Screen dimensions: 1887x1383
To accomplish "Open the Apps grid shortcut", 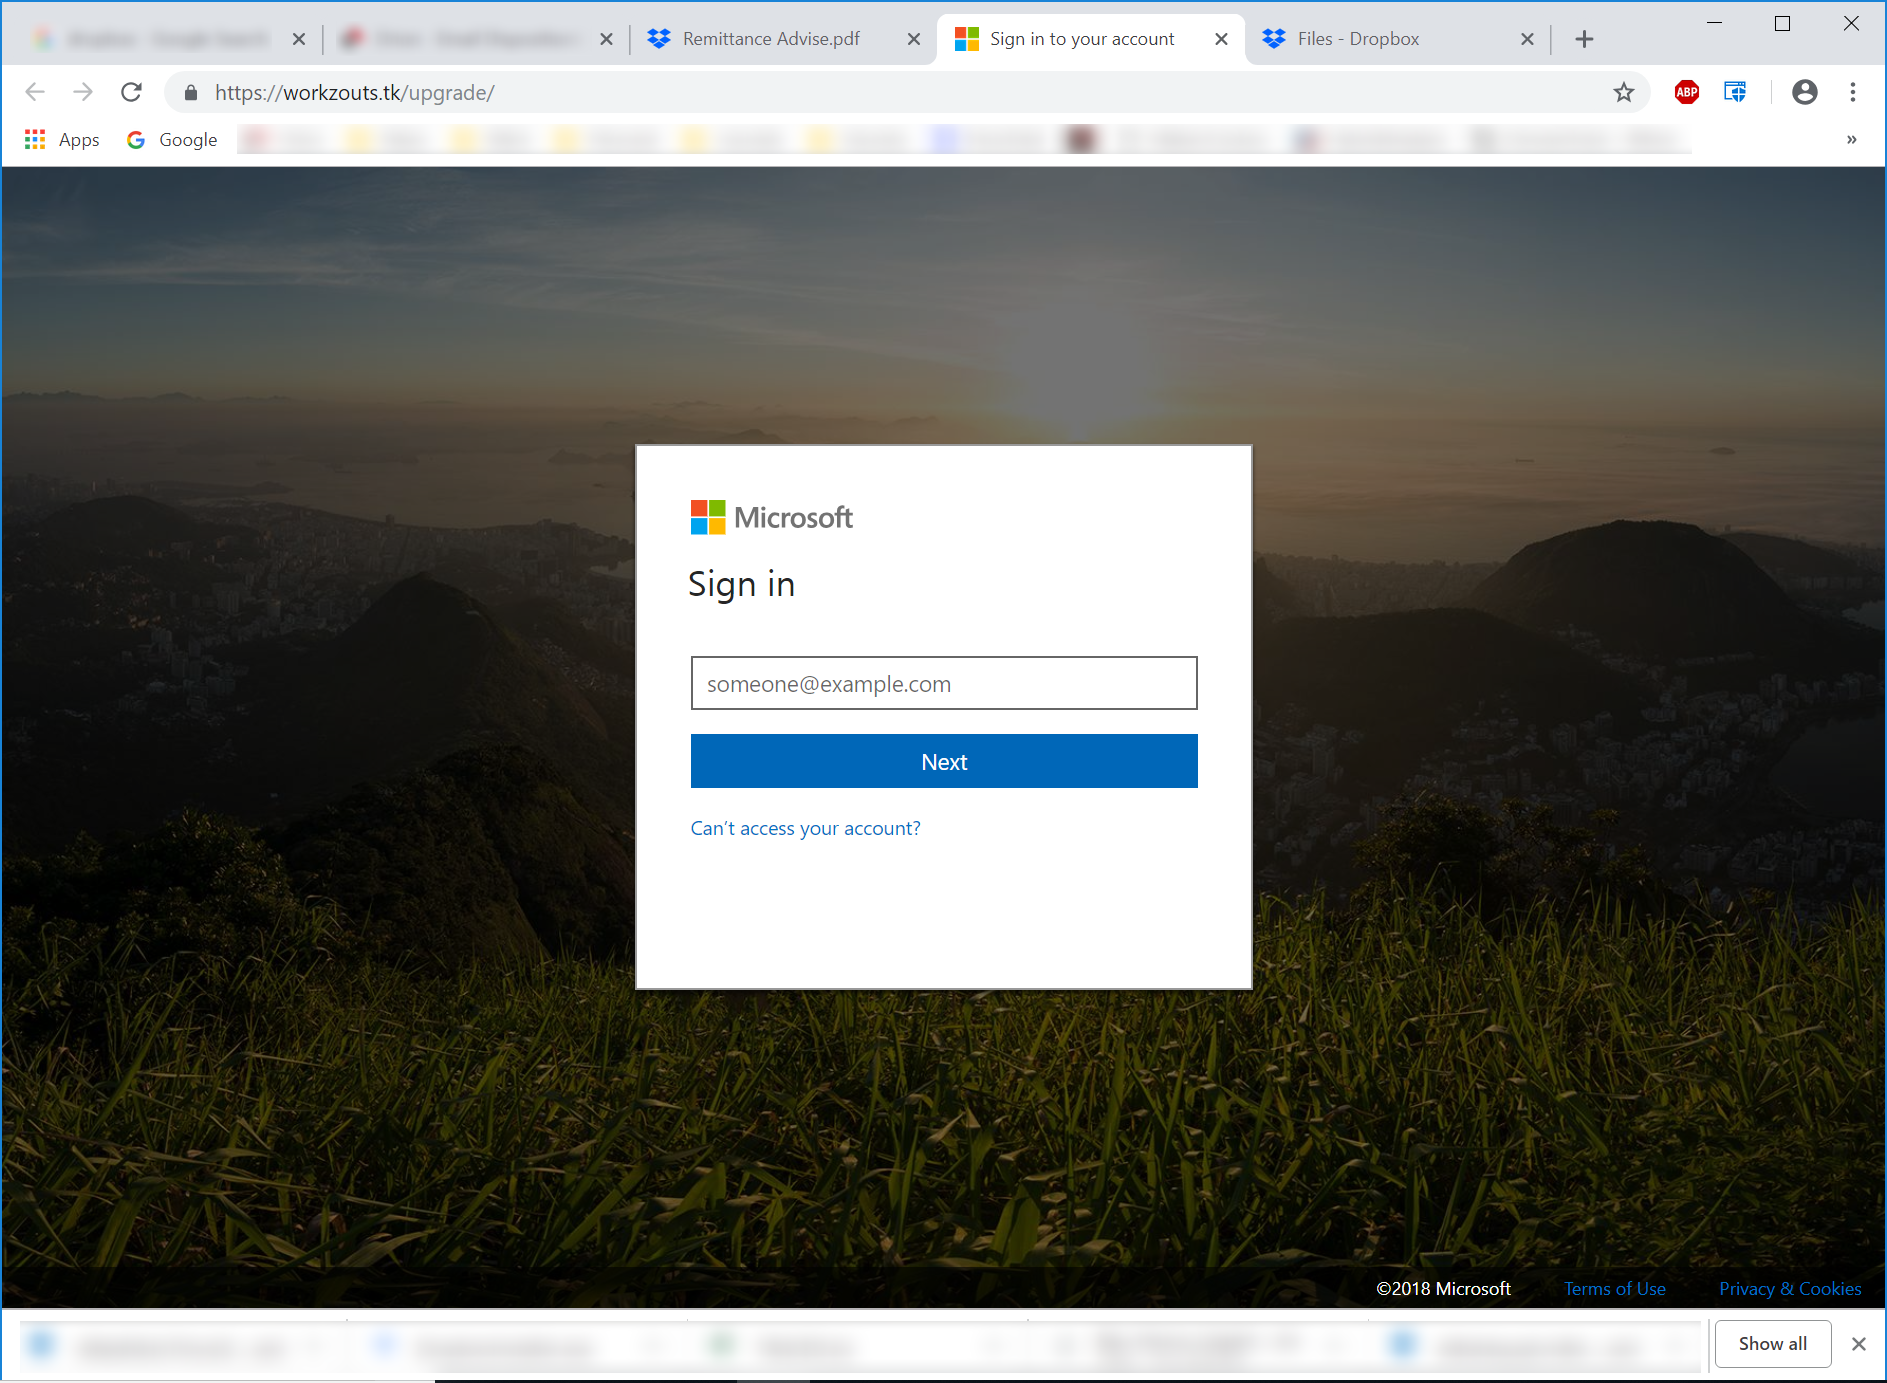I will pos(35,139).
